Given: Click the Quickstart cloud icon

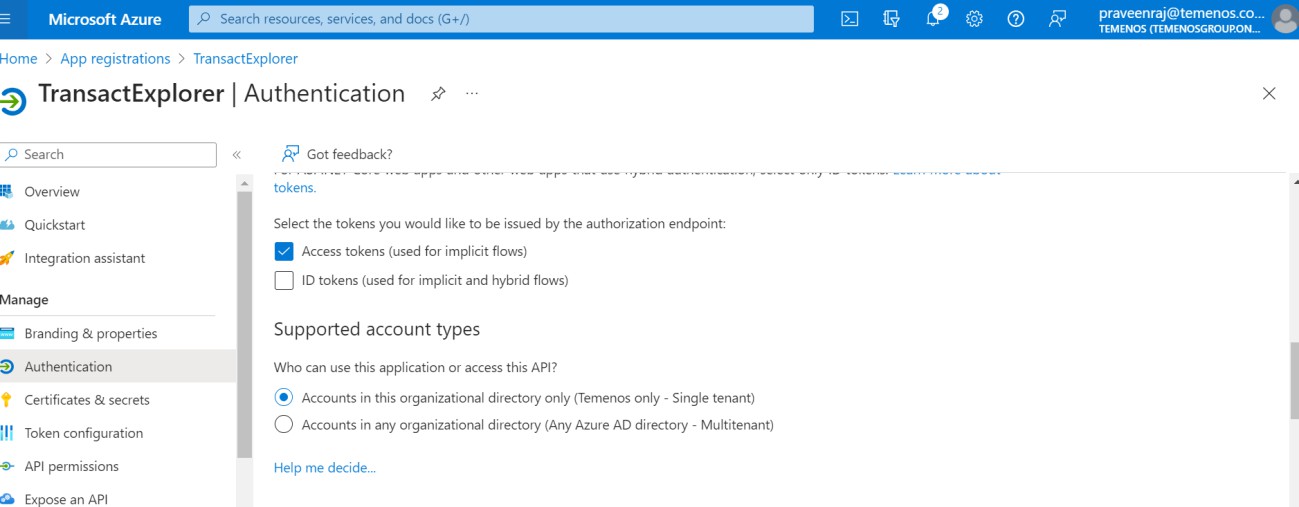Looking at the screenshot, I should point(6,225).
